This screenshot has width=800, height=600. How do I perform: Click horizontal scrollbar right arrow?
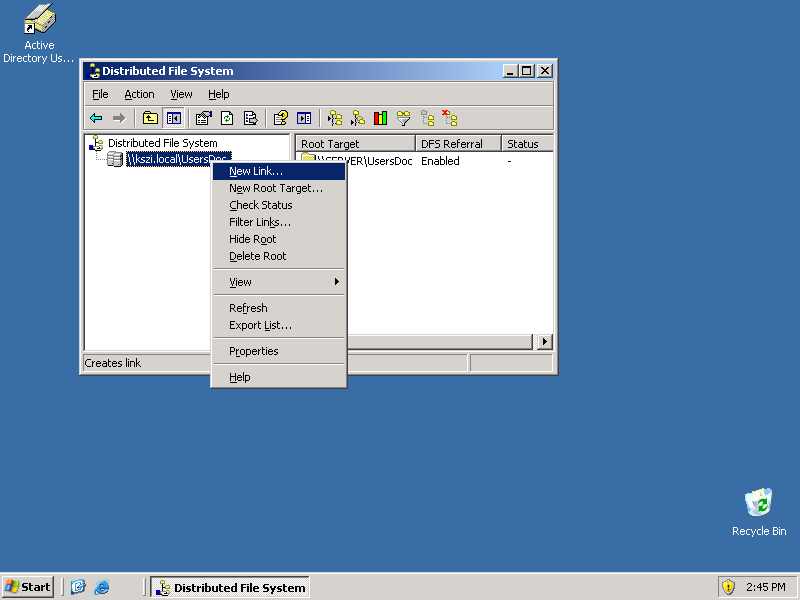(544, 341)
